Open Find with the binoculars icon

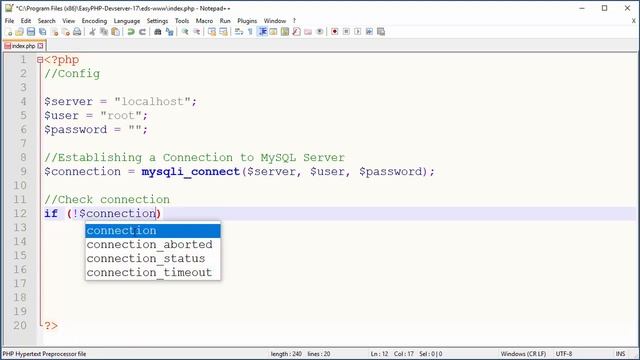click(x=158, y=32)
